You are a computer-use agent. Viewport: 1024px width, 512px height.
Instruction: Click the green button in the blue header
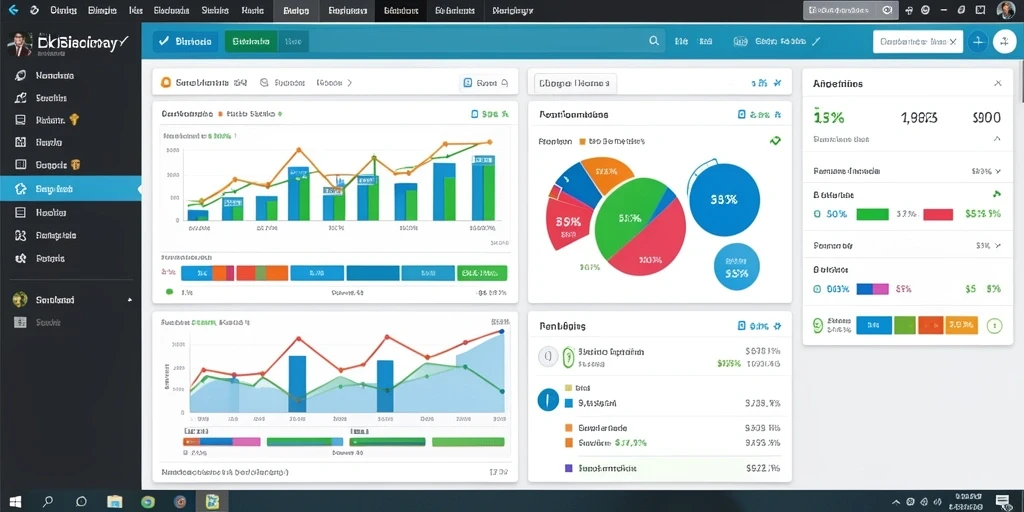click(251, 41)
